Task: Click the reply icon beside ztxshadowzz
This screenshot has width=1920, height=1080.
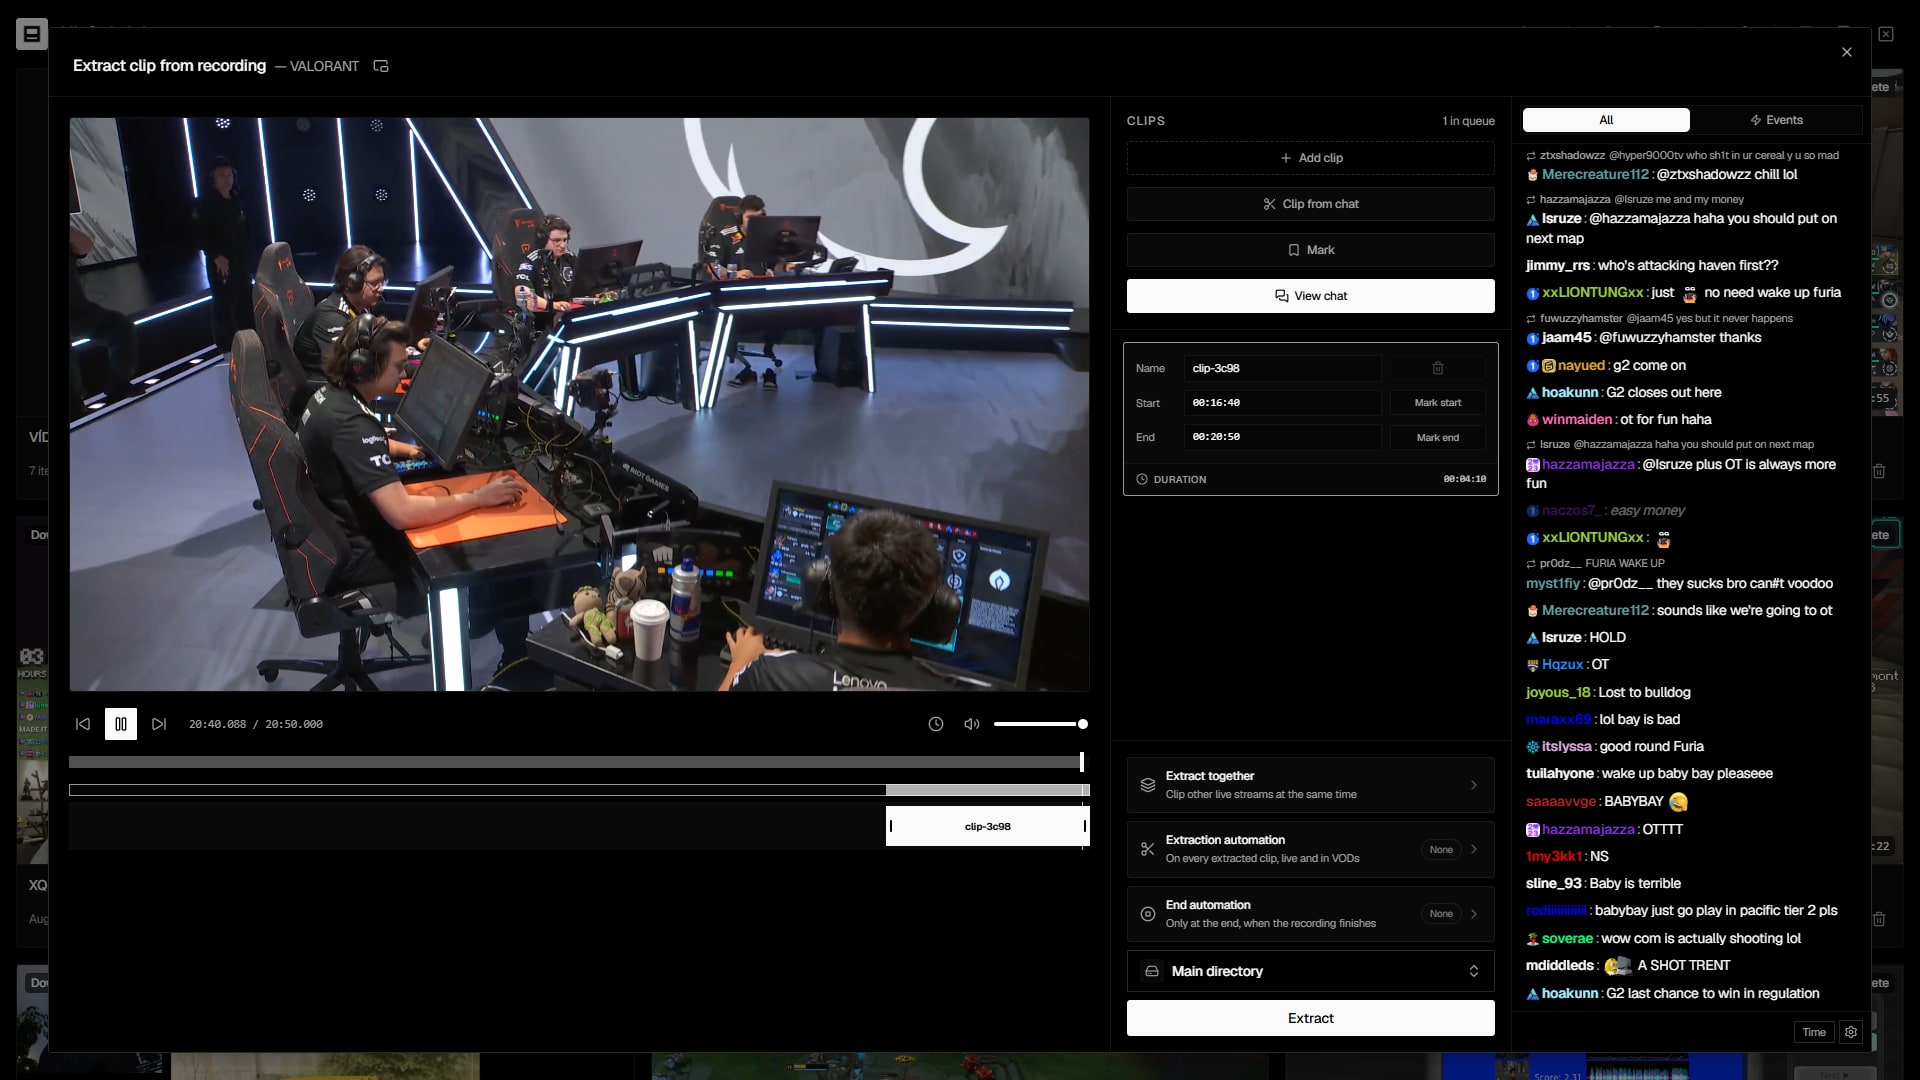Action: point(1531,155)
